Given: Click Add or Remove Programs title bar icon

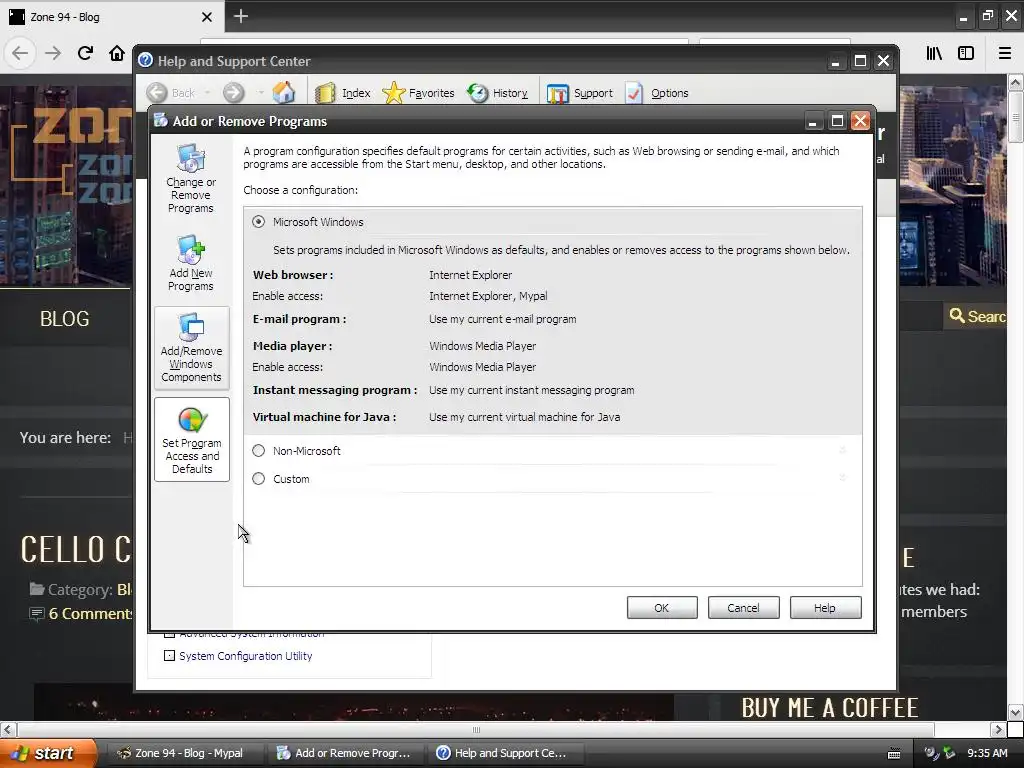Looking at the screenshot, I should pos(161,120).
